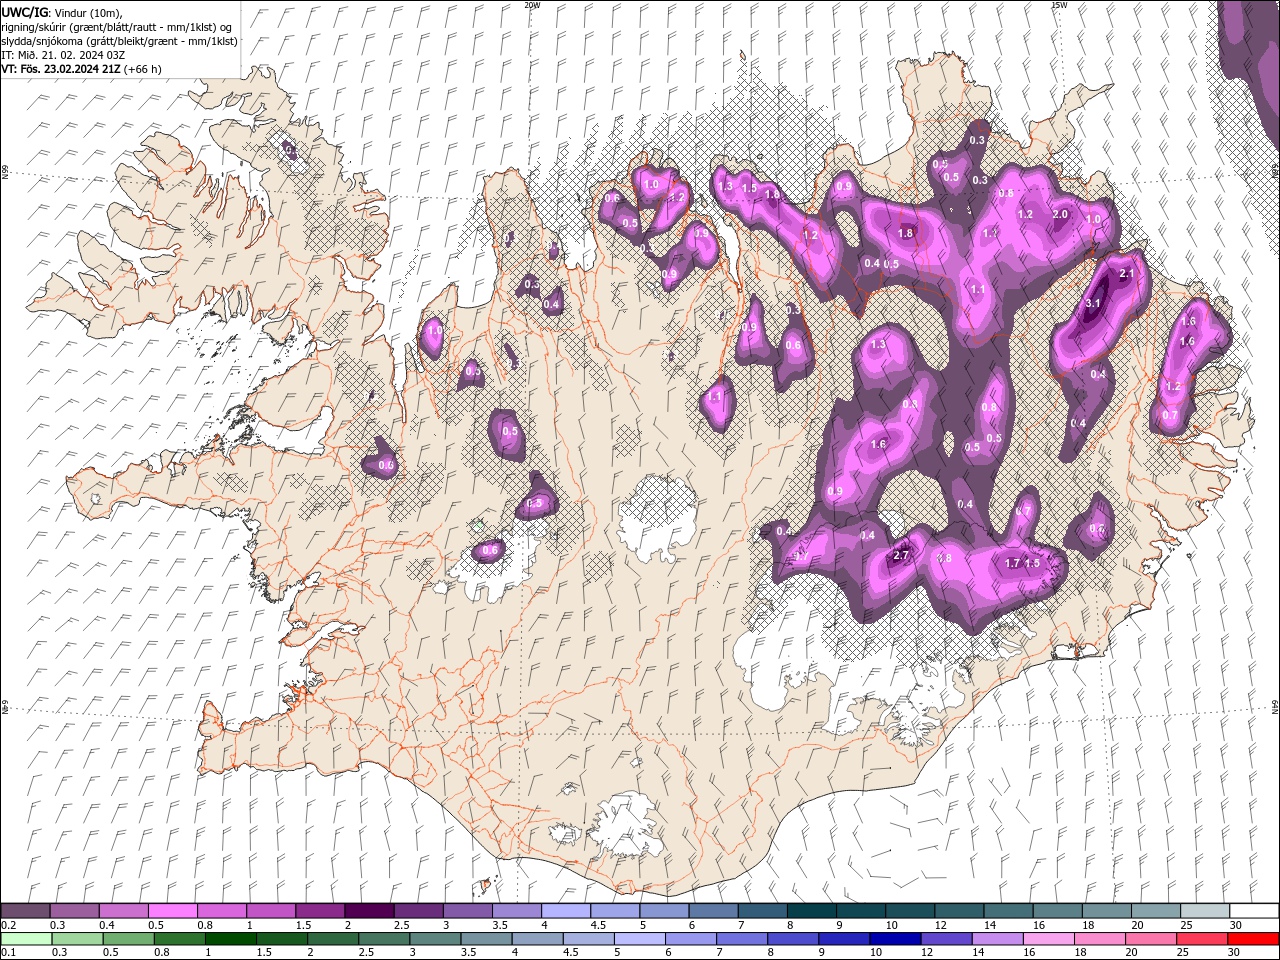Select the dark teal snow swatch between 8 and 9
This screenshot has width=1280, height=960.
coord(811,911)
